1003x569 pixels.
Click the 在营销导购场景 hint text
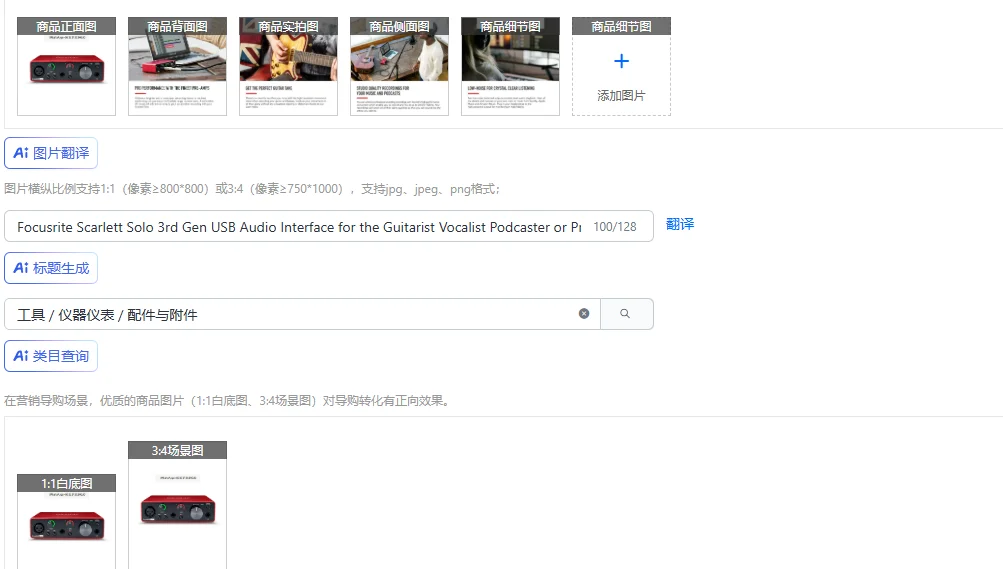[228, 401]
